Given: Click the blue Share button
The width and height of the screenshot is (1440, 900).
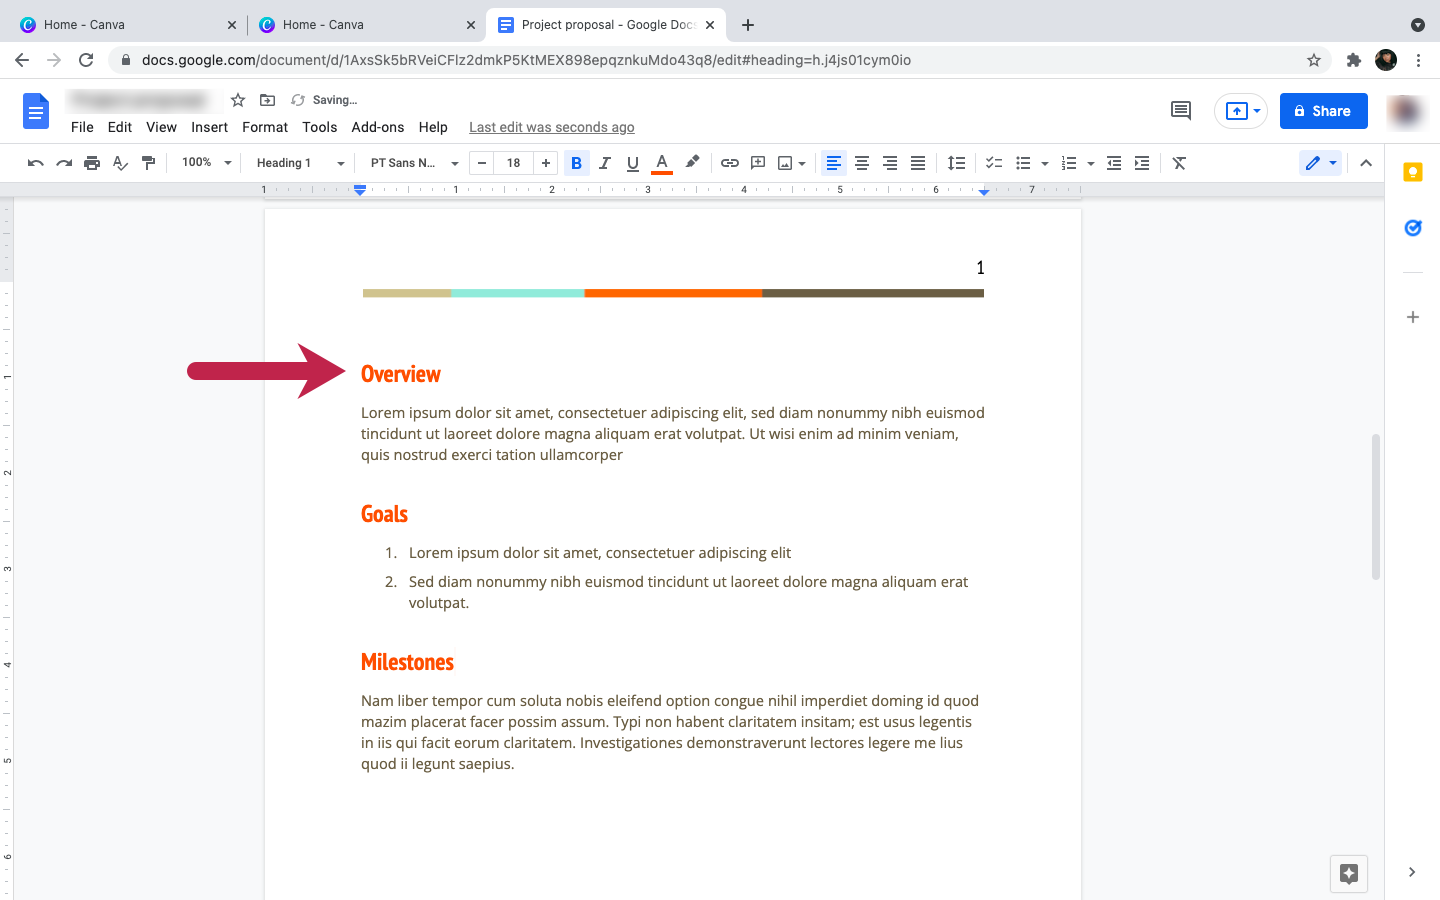Looking at the screenshot, I should click(1323, 111).
